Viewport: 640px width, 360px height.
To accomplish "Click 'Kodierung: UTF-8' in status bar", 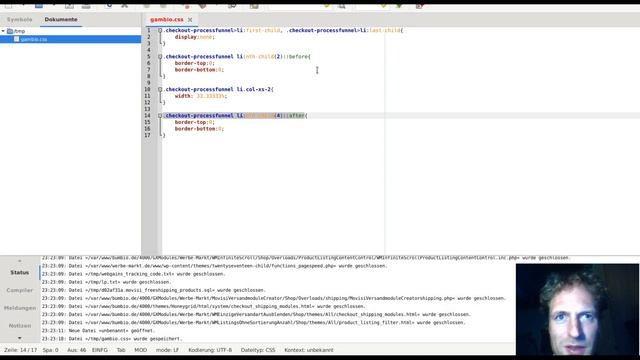I will [210, 350].
